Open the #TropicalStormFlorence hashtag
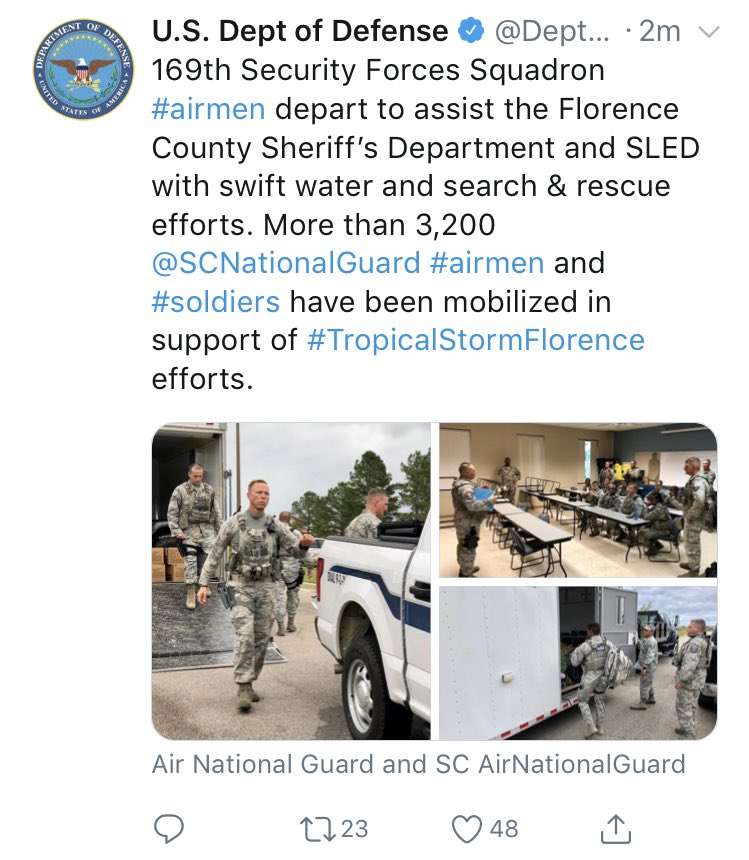Screen dimensions: 749x860 [x=476, y=340]
